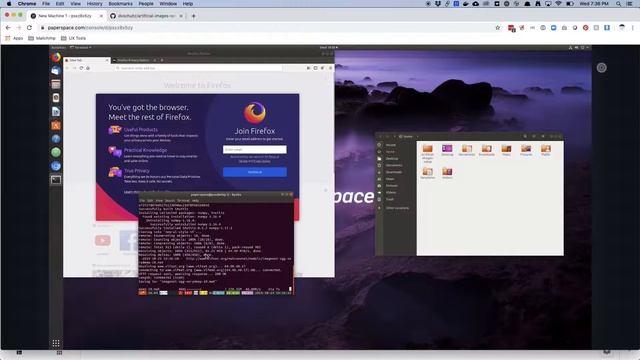Launch Thunderbird mail from the Ubuntu dock
Image resolution: width=640 pixels, height=360 pixels.
click(x=56, y=71)
